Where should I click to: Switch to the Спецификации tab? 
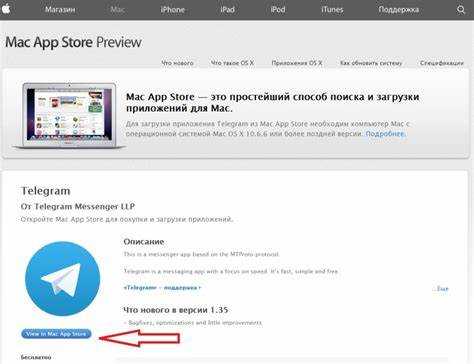(x=442, y=63)
